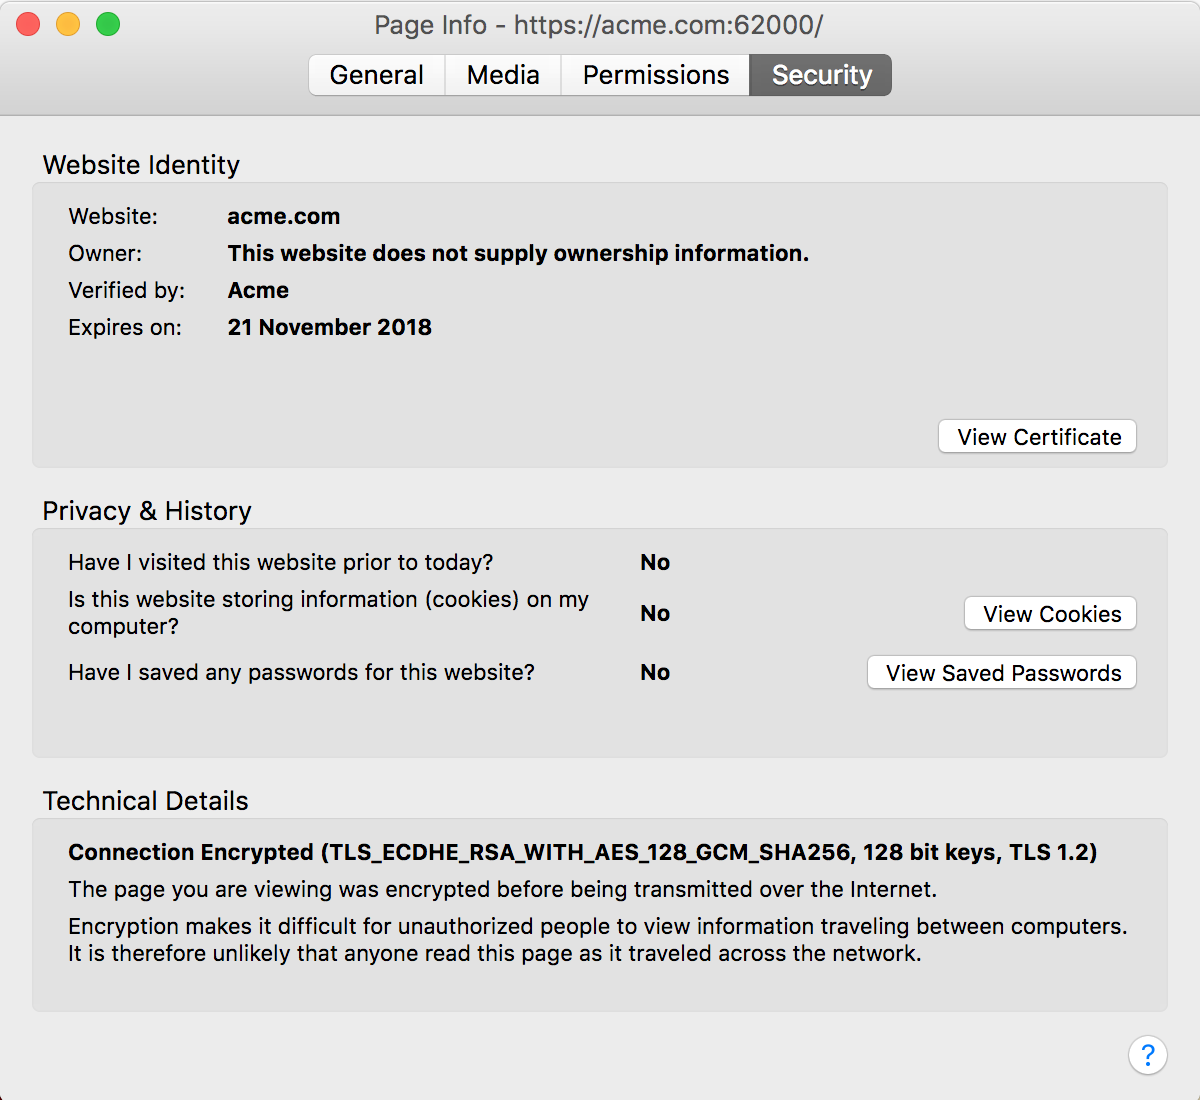Click the ownership information text

[x=518, y=253]
